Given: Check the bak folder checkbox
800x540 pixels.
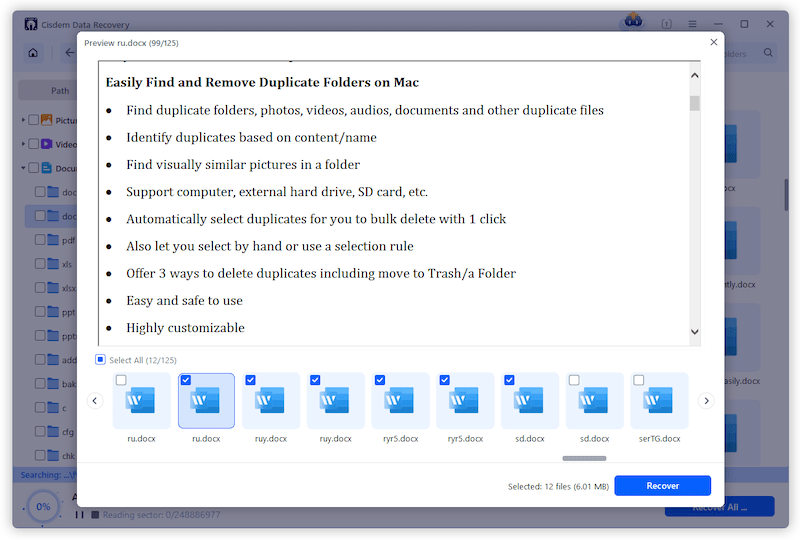Looking at the screenshot, I should tap(40, 384).
